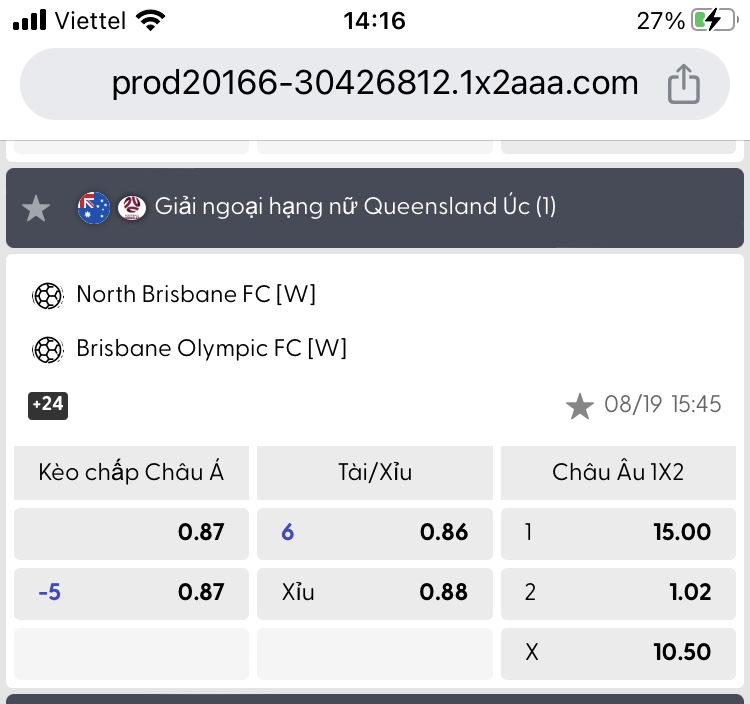This screenshot has width=750, height=704.
Task: Choose Over 6 goals at 0.86
Action: 375,533
